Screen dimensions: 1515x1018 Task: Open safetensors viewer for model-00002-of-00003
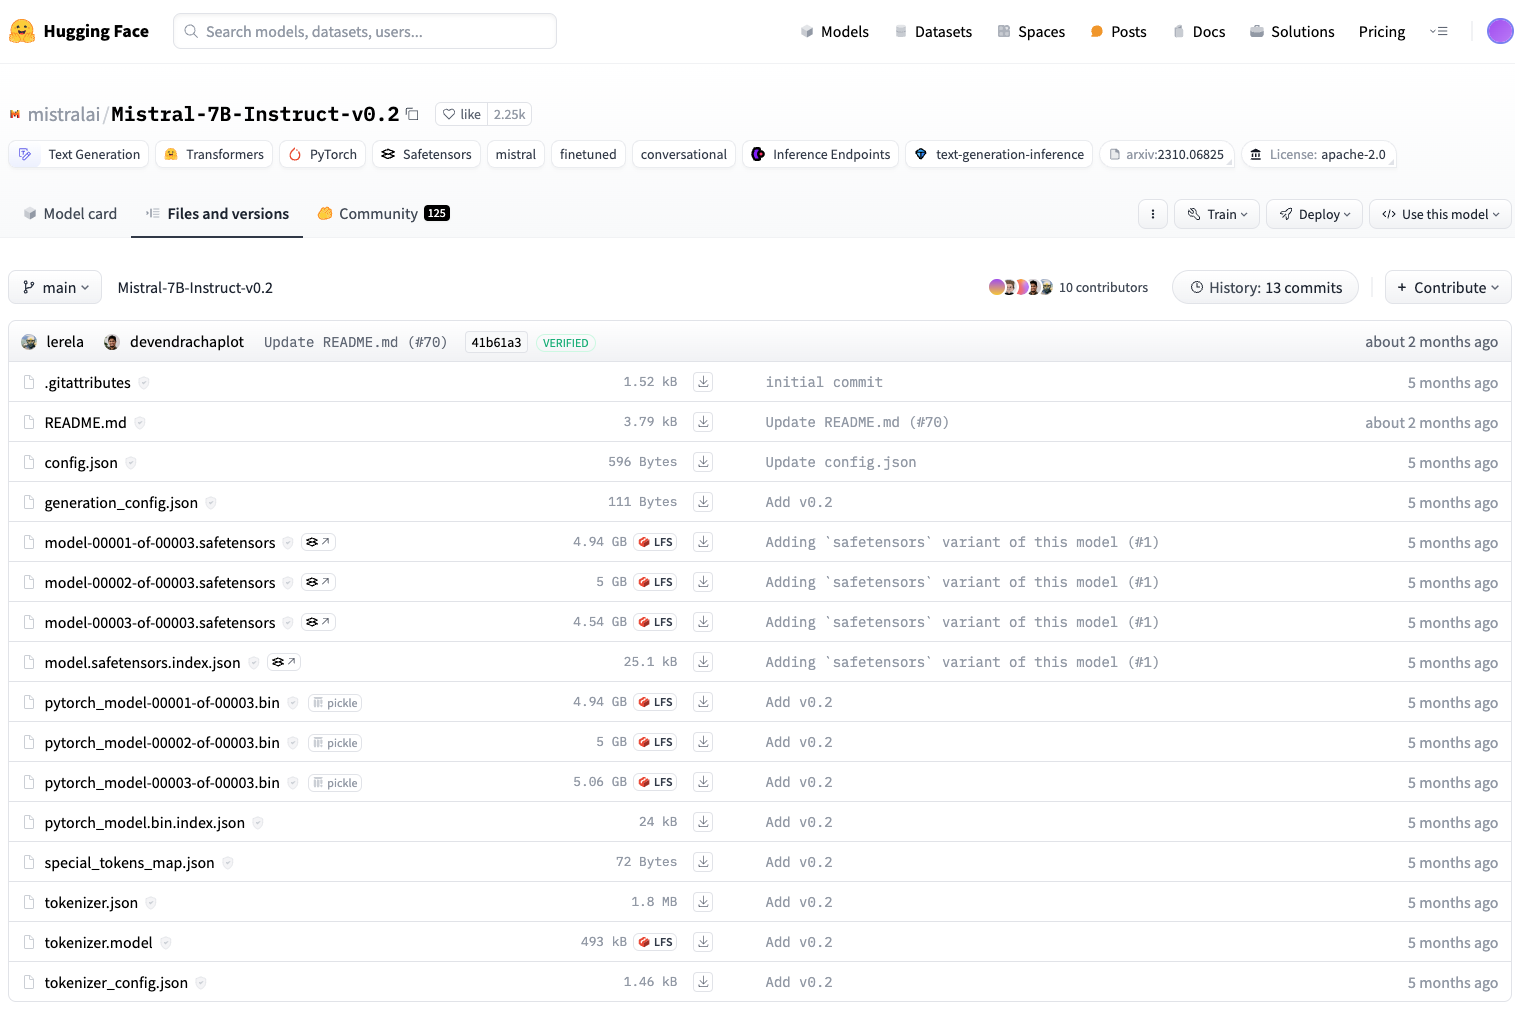(x=318, y=582)
